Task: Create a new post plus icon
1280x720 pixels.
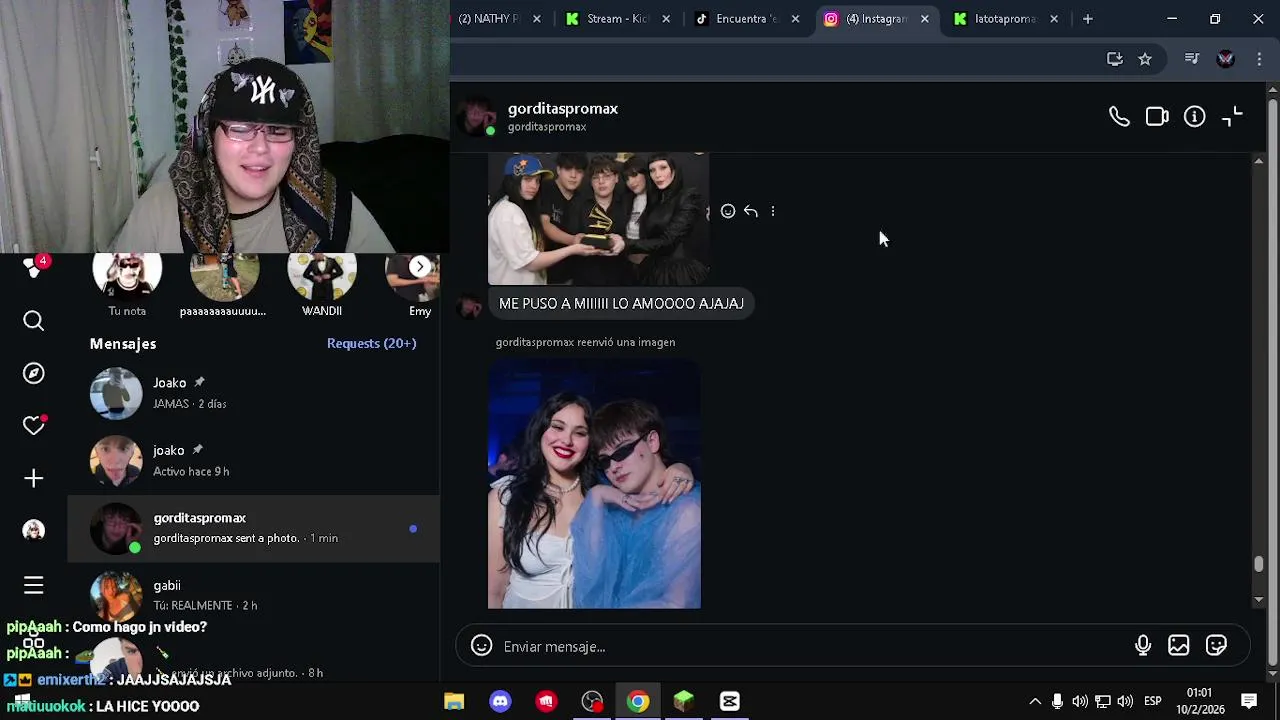Action: (33, 478)
